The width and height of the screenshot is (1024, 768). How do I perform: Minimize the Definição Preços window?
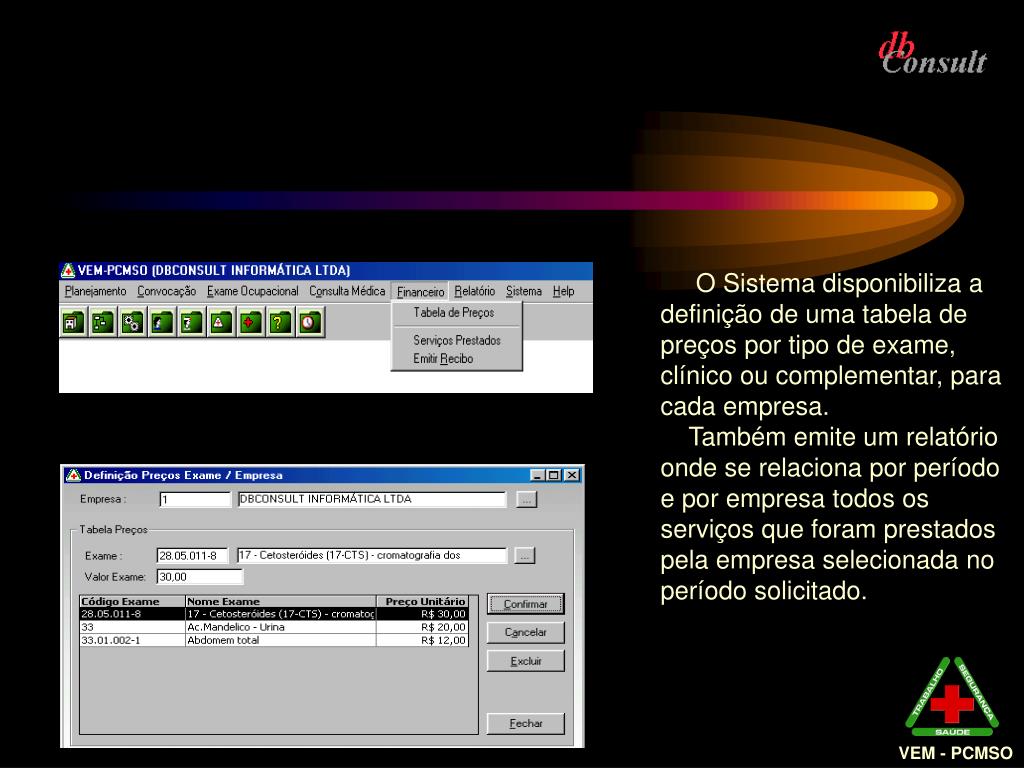pyautogui.click(x=537, y=475)
